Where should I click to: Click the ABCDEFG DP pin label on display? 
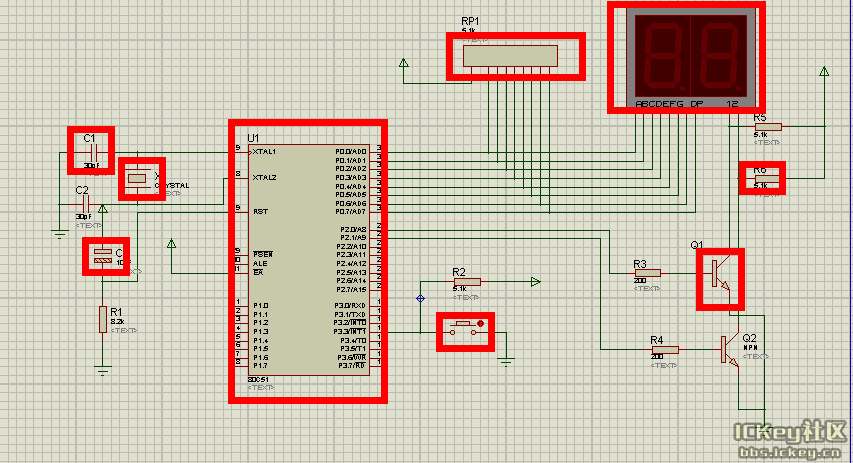pos(670,103)
